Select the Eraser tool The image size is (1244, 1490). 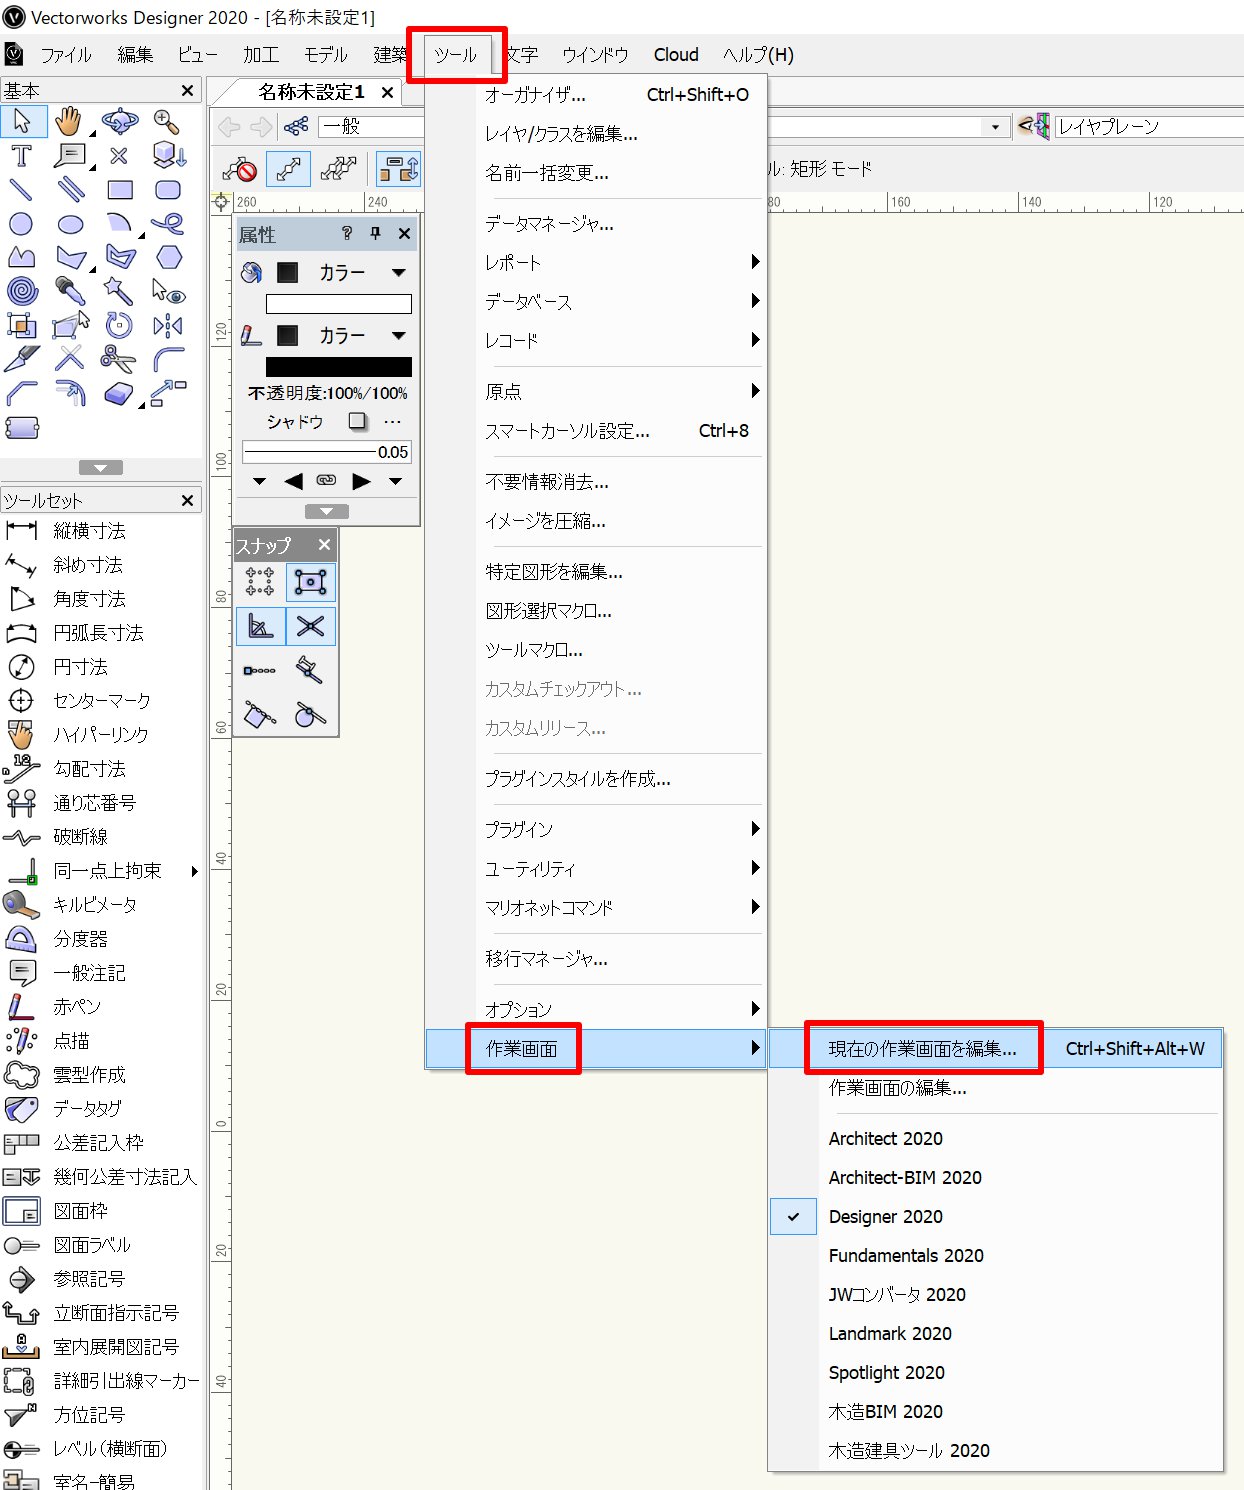[119, 393]
